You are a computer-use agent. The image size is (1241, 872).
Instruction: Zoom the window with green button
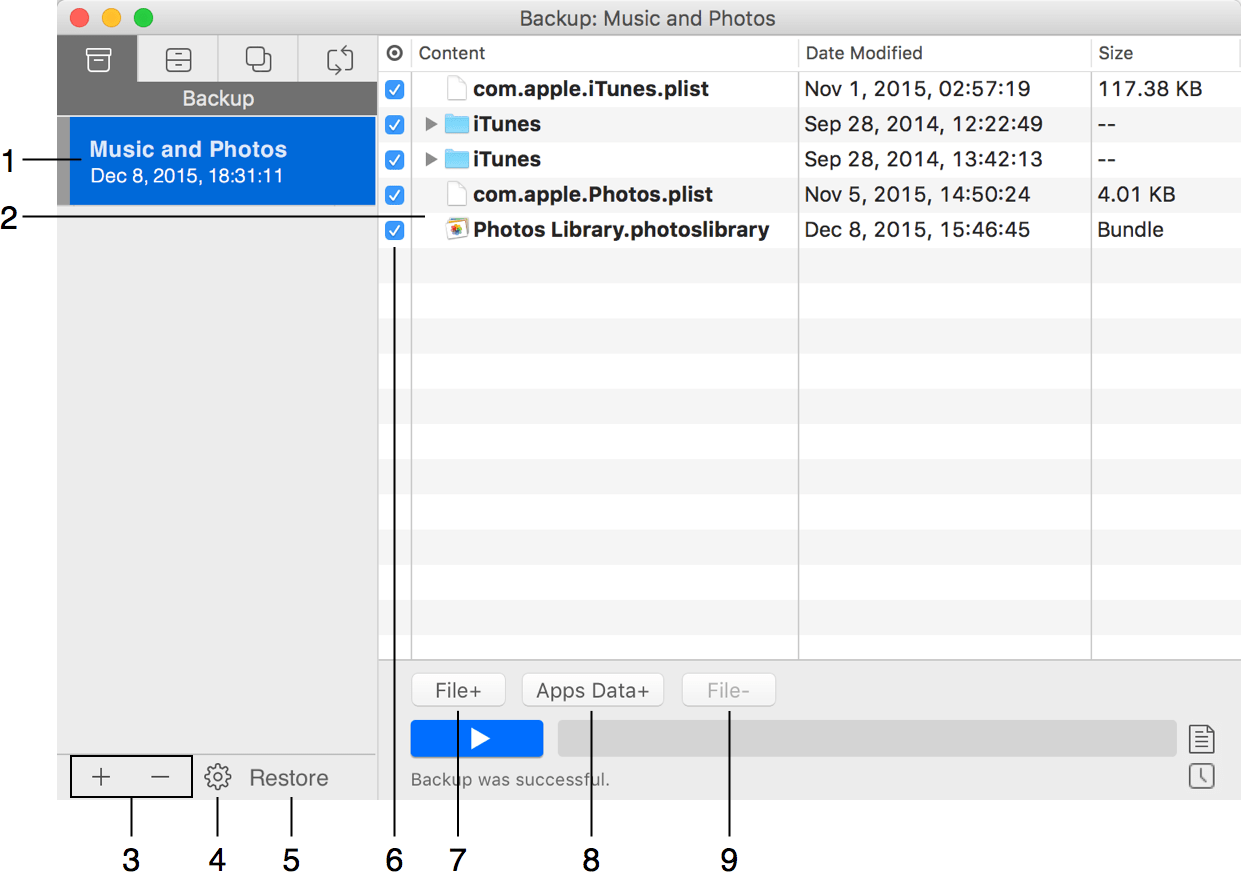click(143, 18)
